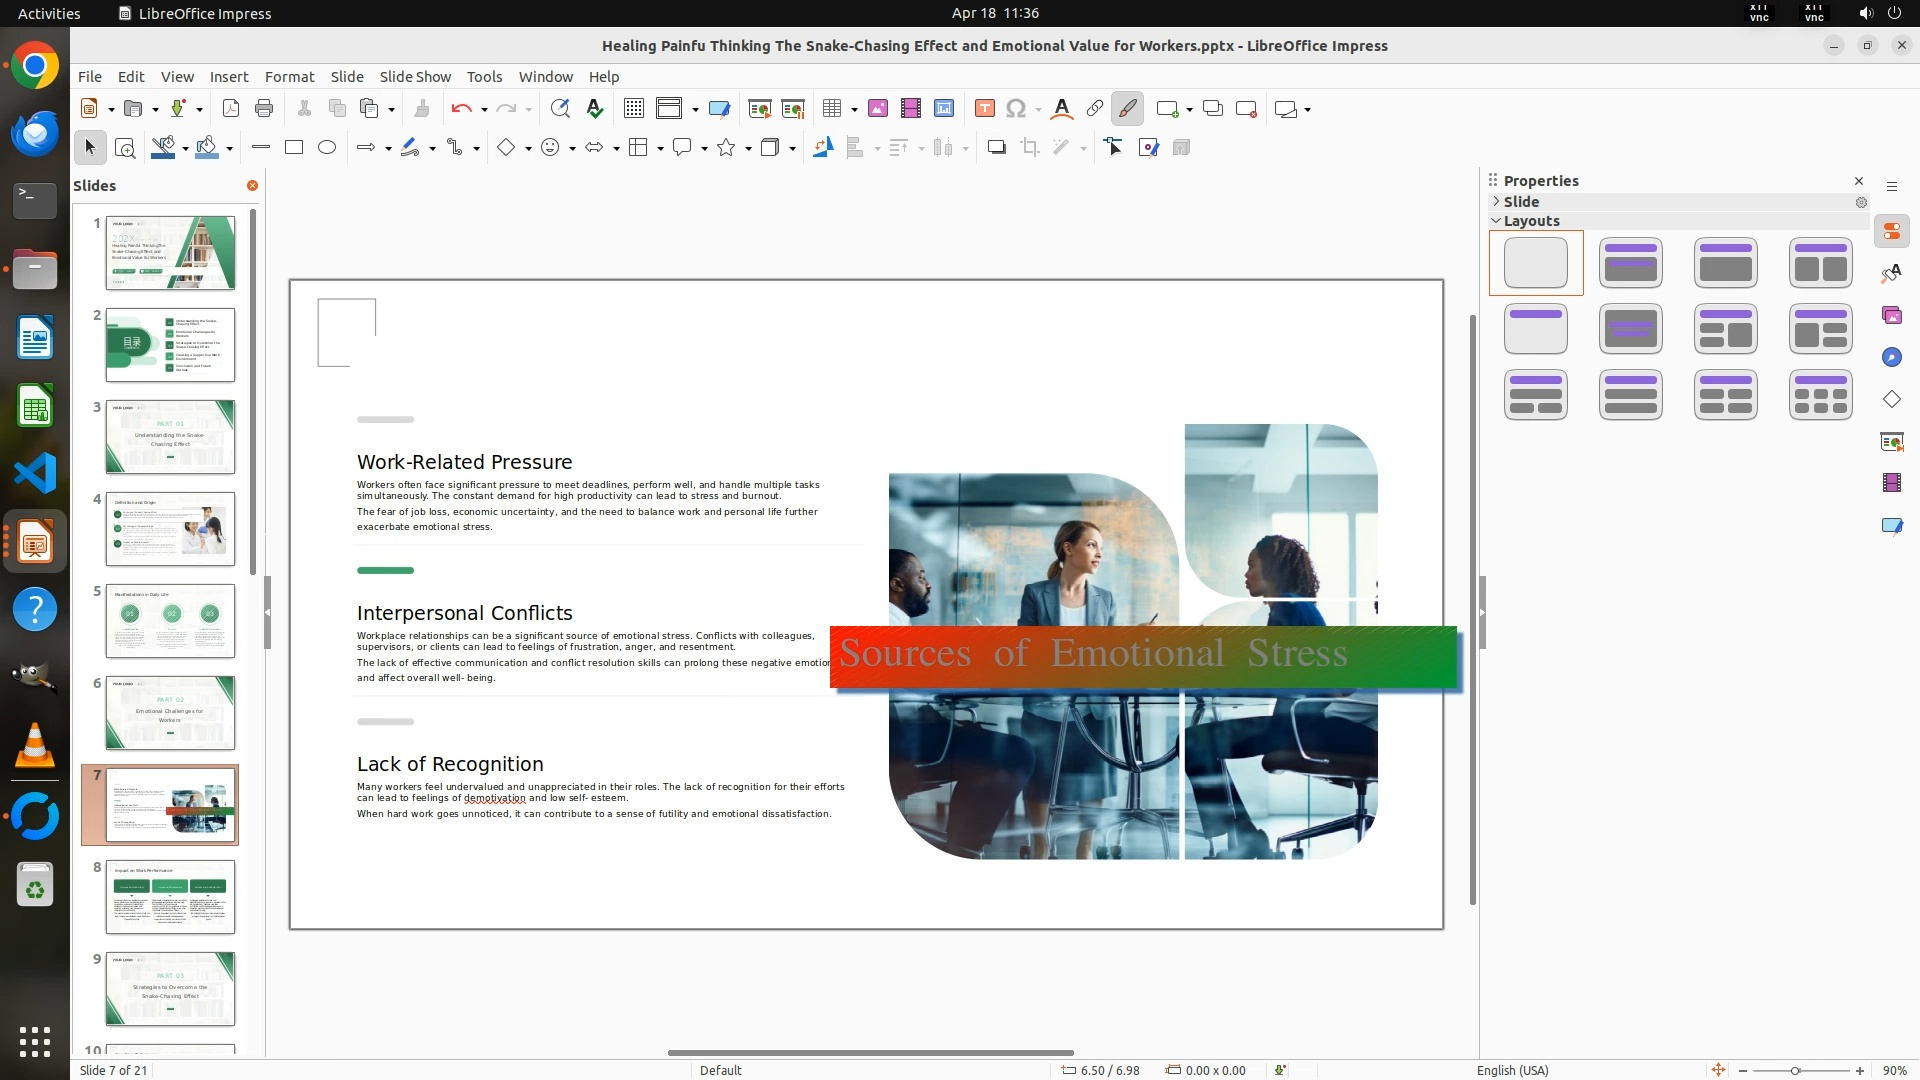Toggle the Show Draw Functions button
Image resolution: width=1920 pixels, height=1080 pixels.
(1128, 109)
